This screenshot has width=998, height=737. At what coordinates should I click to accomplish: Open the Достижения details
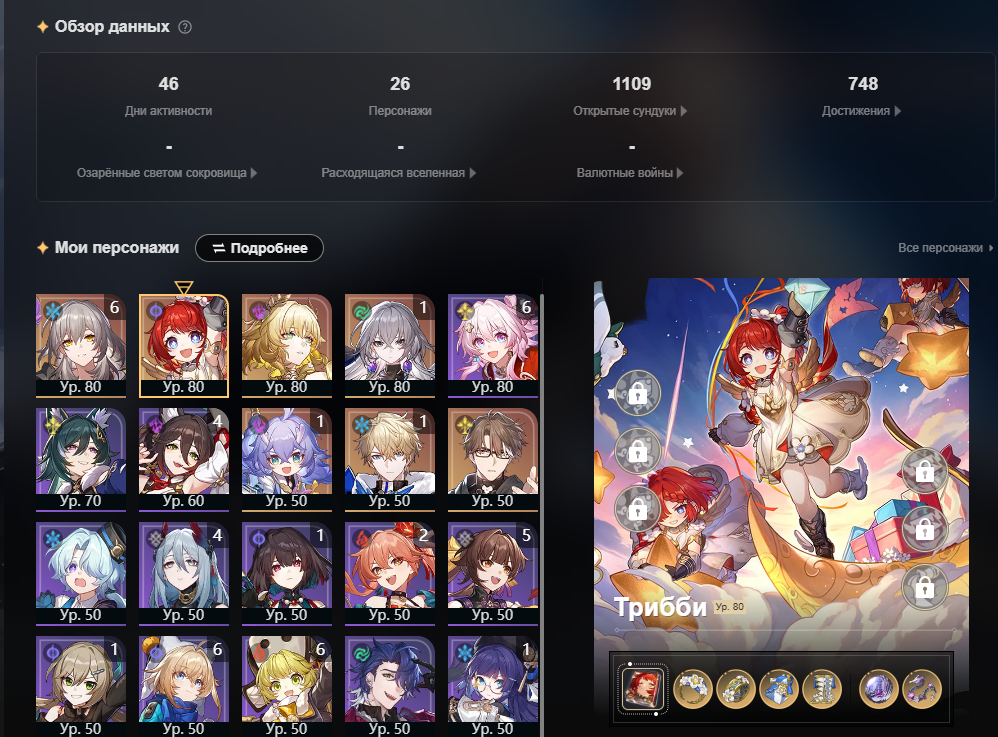tap(861, 111)
